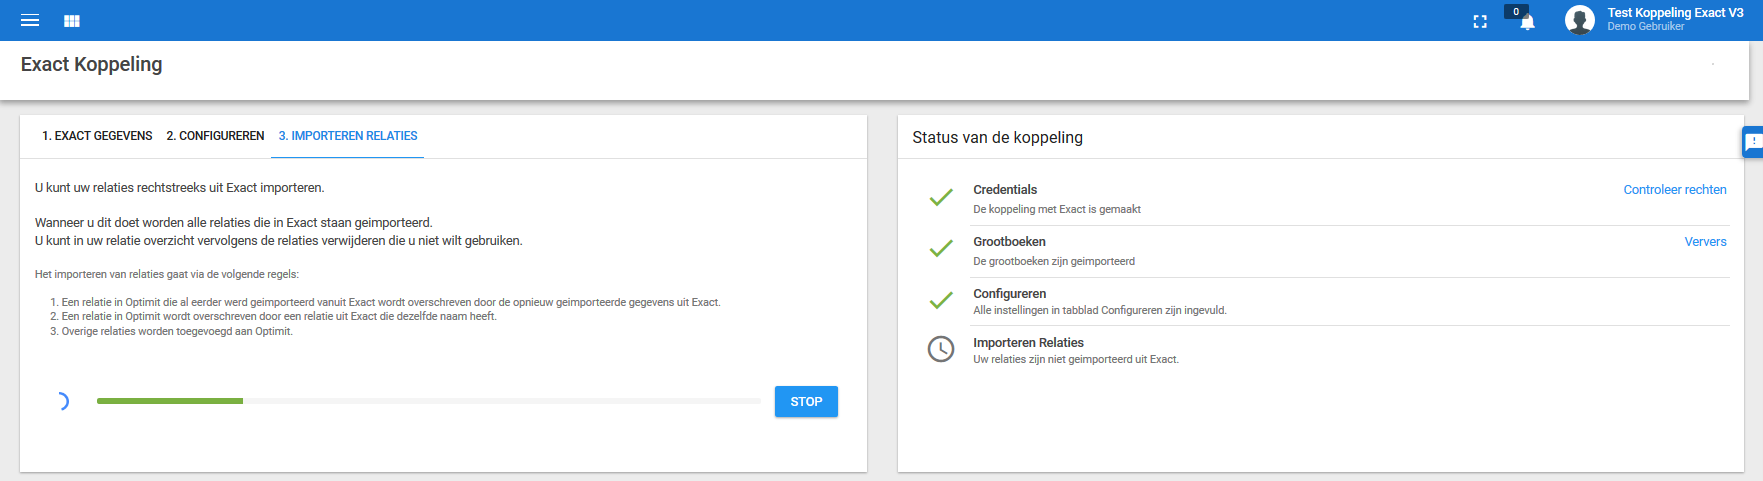The width and height of the screenshot is (1763, 481).
Task: Click 'Uw relaties zijn niet geïmporteerd' text
Action: [1076, 360]
